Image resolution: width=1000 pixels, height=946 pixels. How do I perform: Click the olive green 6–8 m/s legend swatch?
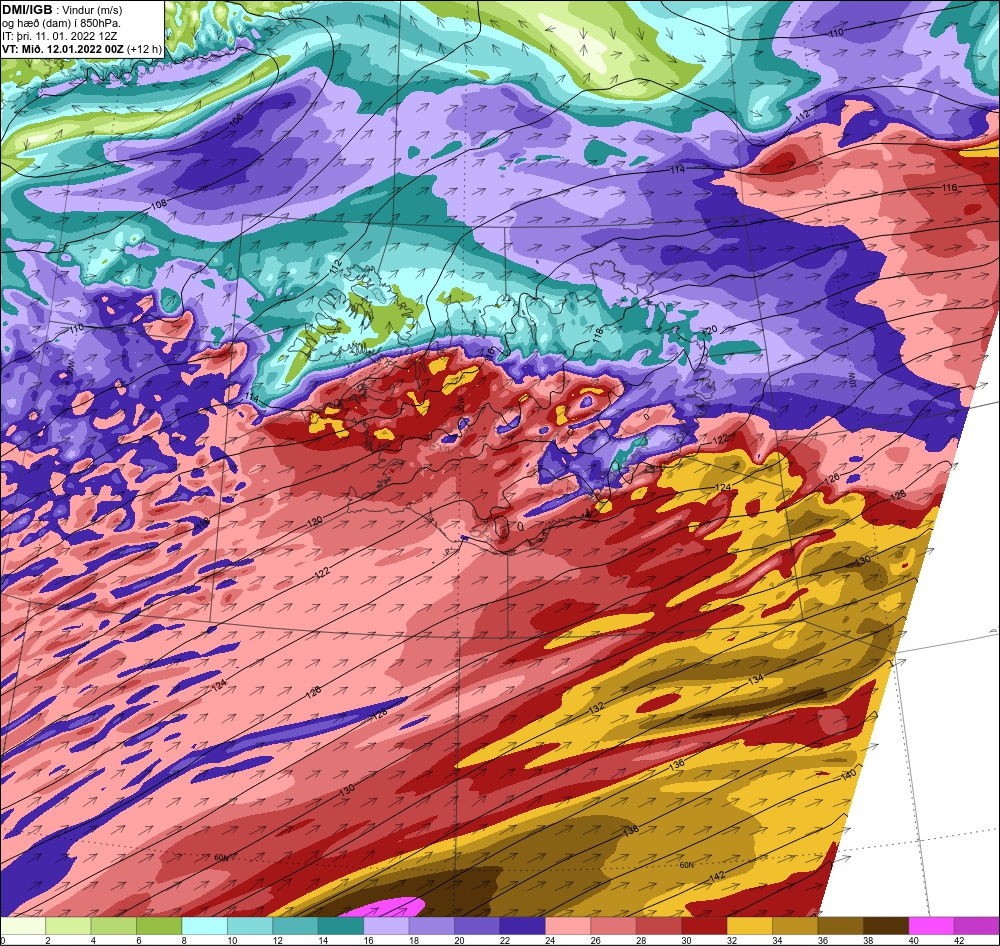(159, 926)
